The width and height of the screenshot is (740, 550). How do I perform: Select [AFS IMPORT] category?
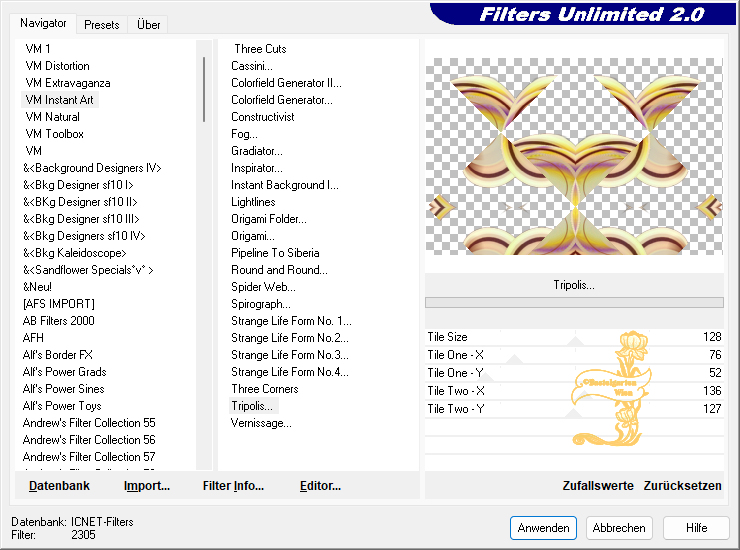pos(59,304)
